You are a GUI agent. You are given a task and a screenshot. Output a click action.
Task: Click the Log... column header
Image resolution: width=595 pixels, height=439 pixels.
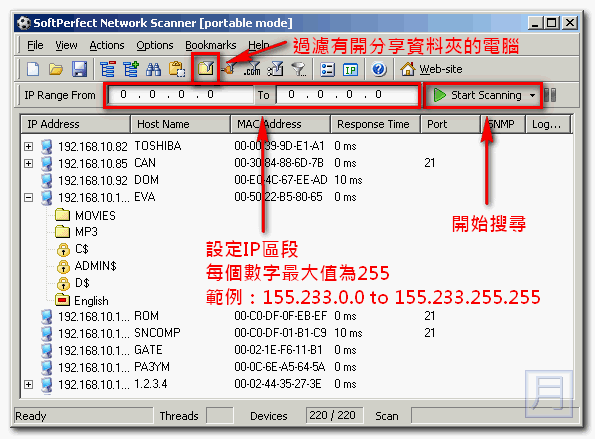click(x=548, y=124)
